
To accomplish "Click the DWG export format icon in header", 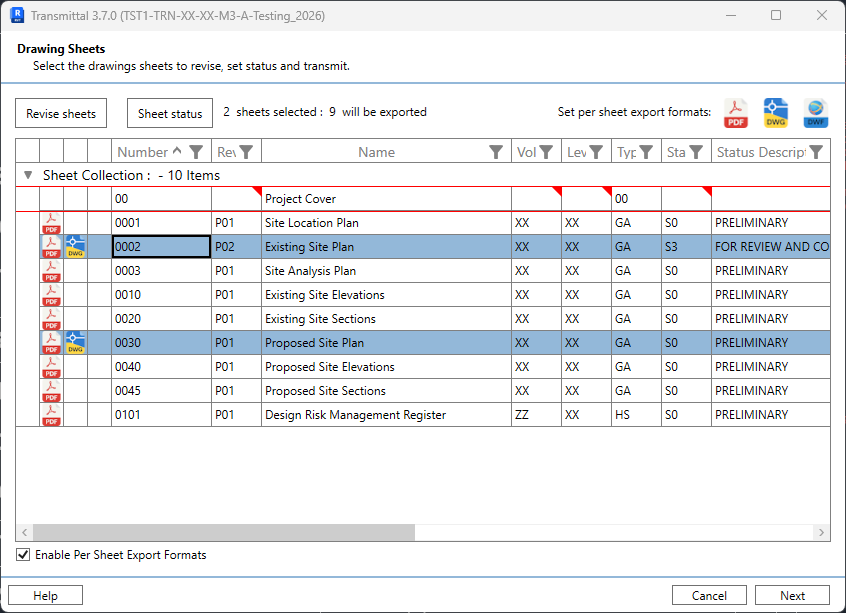I will pos(776,113).
